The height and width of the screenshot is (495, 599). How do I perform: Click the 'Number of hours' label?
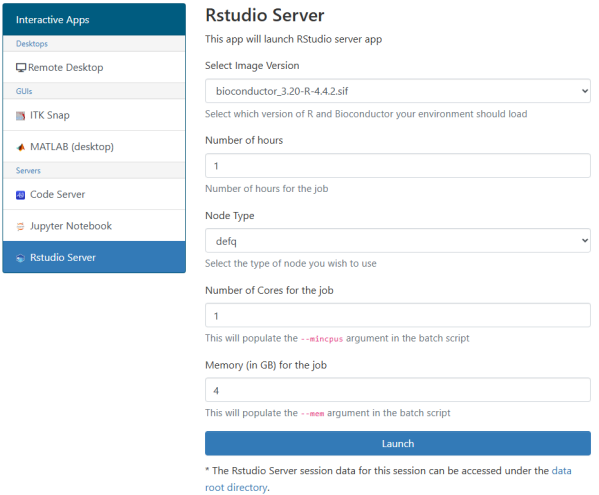(x=244, y=141)
